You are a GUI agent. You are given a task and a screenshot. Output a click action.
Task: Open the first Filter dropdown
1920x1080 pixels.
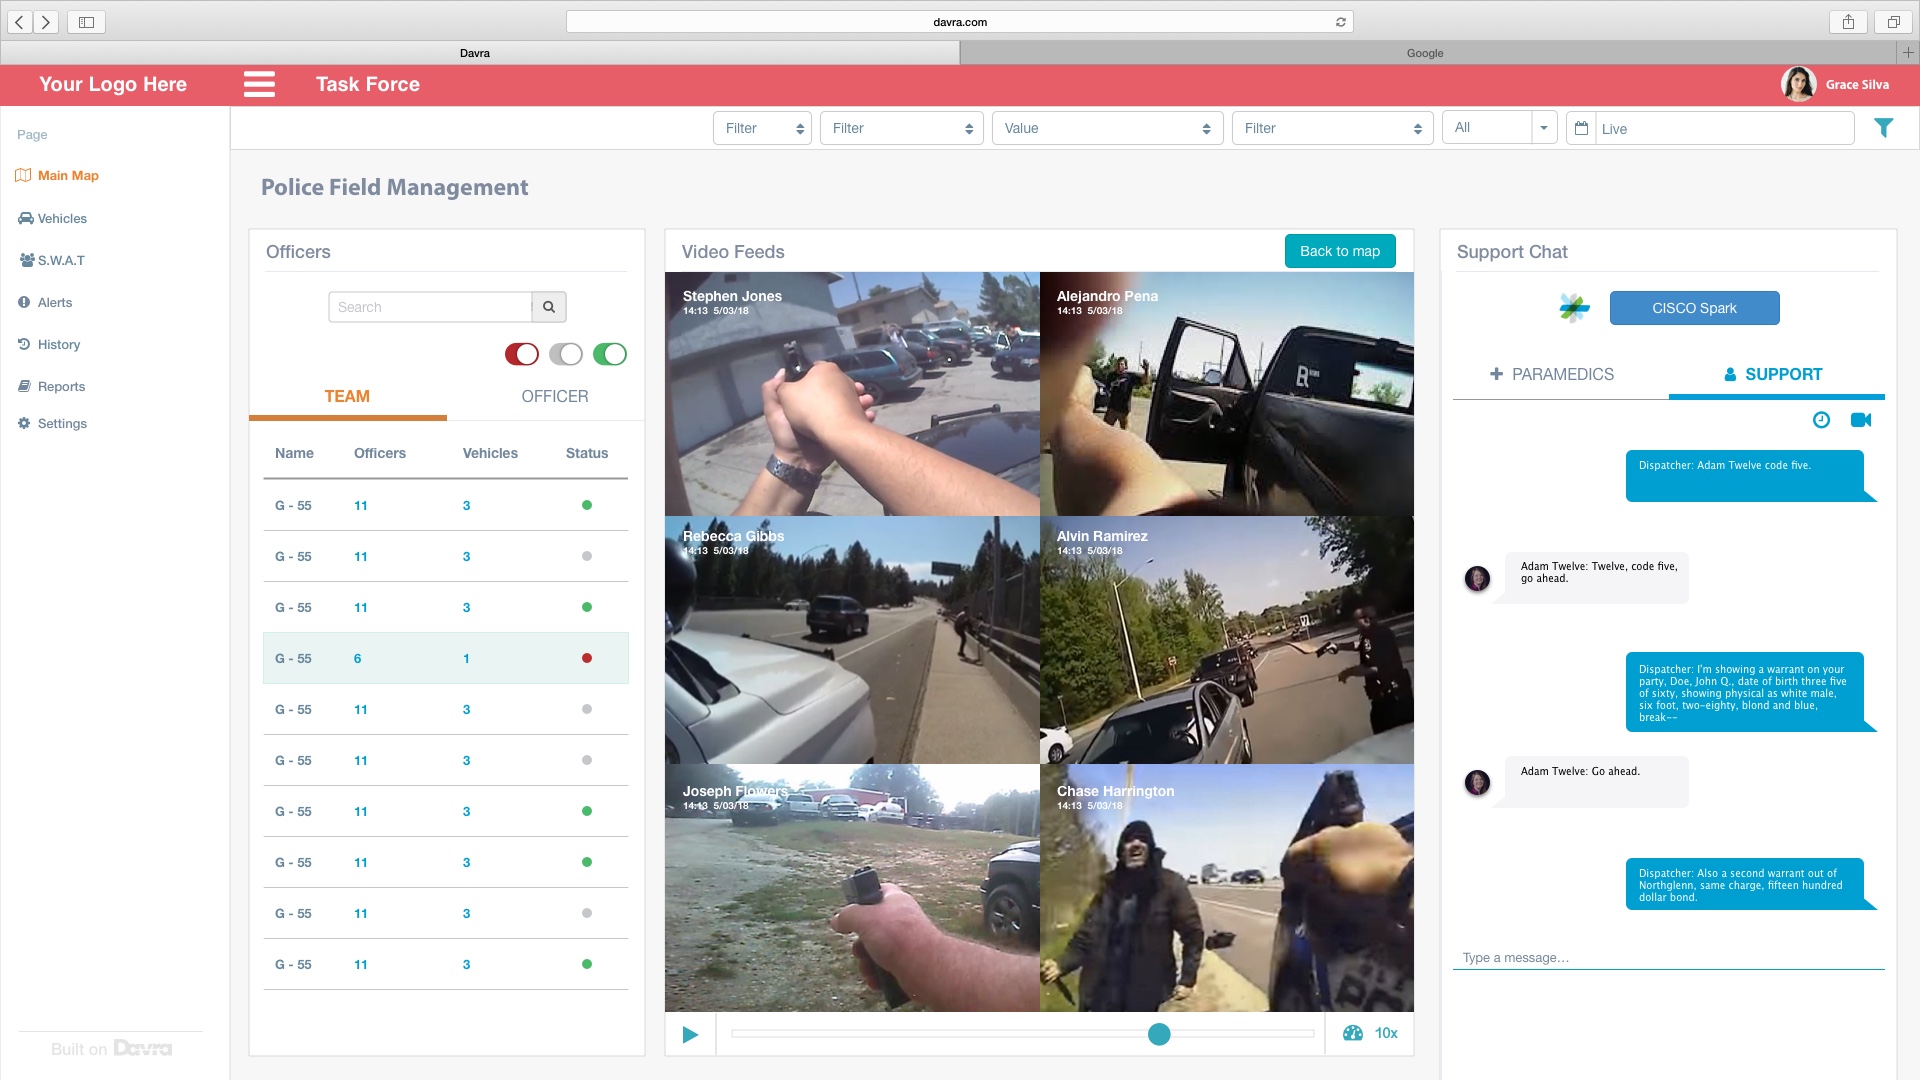(x=762, y=128)
